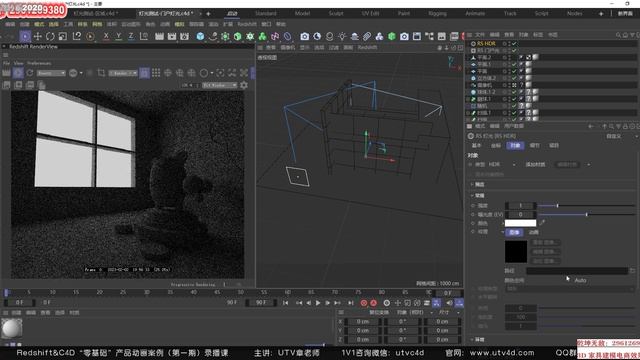Viewport: 640px width, 360px height.
Task: Add a Camera object from toolbar
Action: pos(304,36)
